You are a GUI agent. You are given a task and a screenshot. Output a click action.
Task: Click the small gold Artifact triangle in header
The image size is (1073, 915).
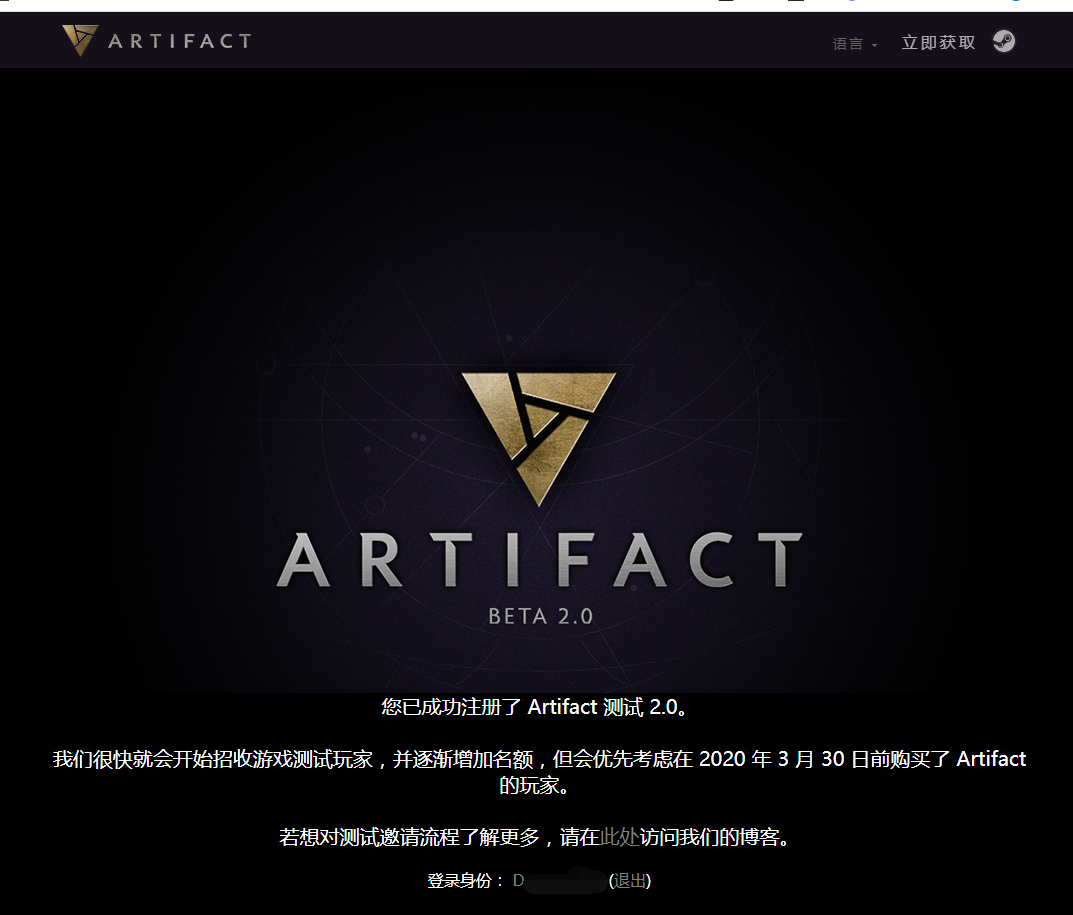(x=80, y=40)
